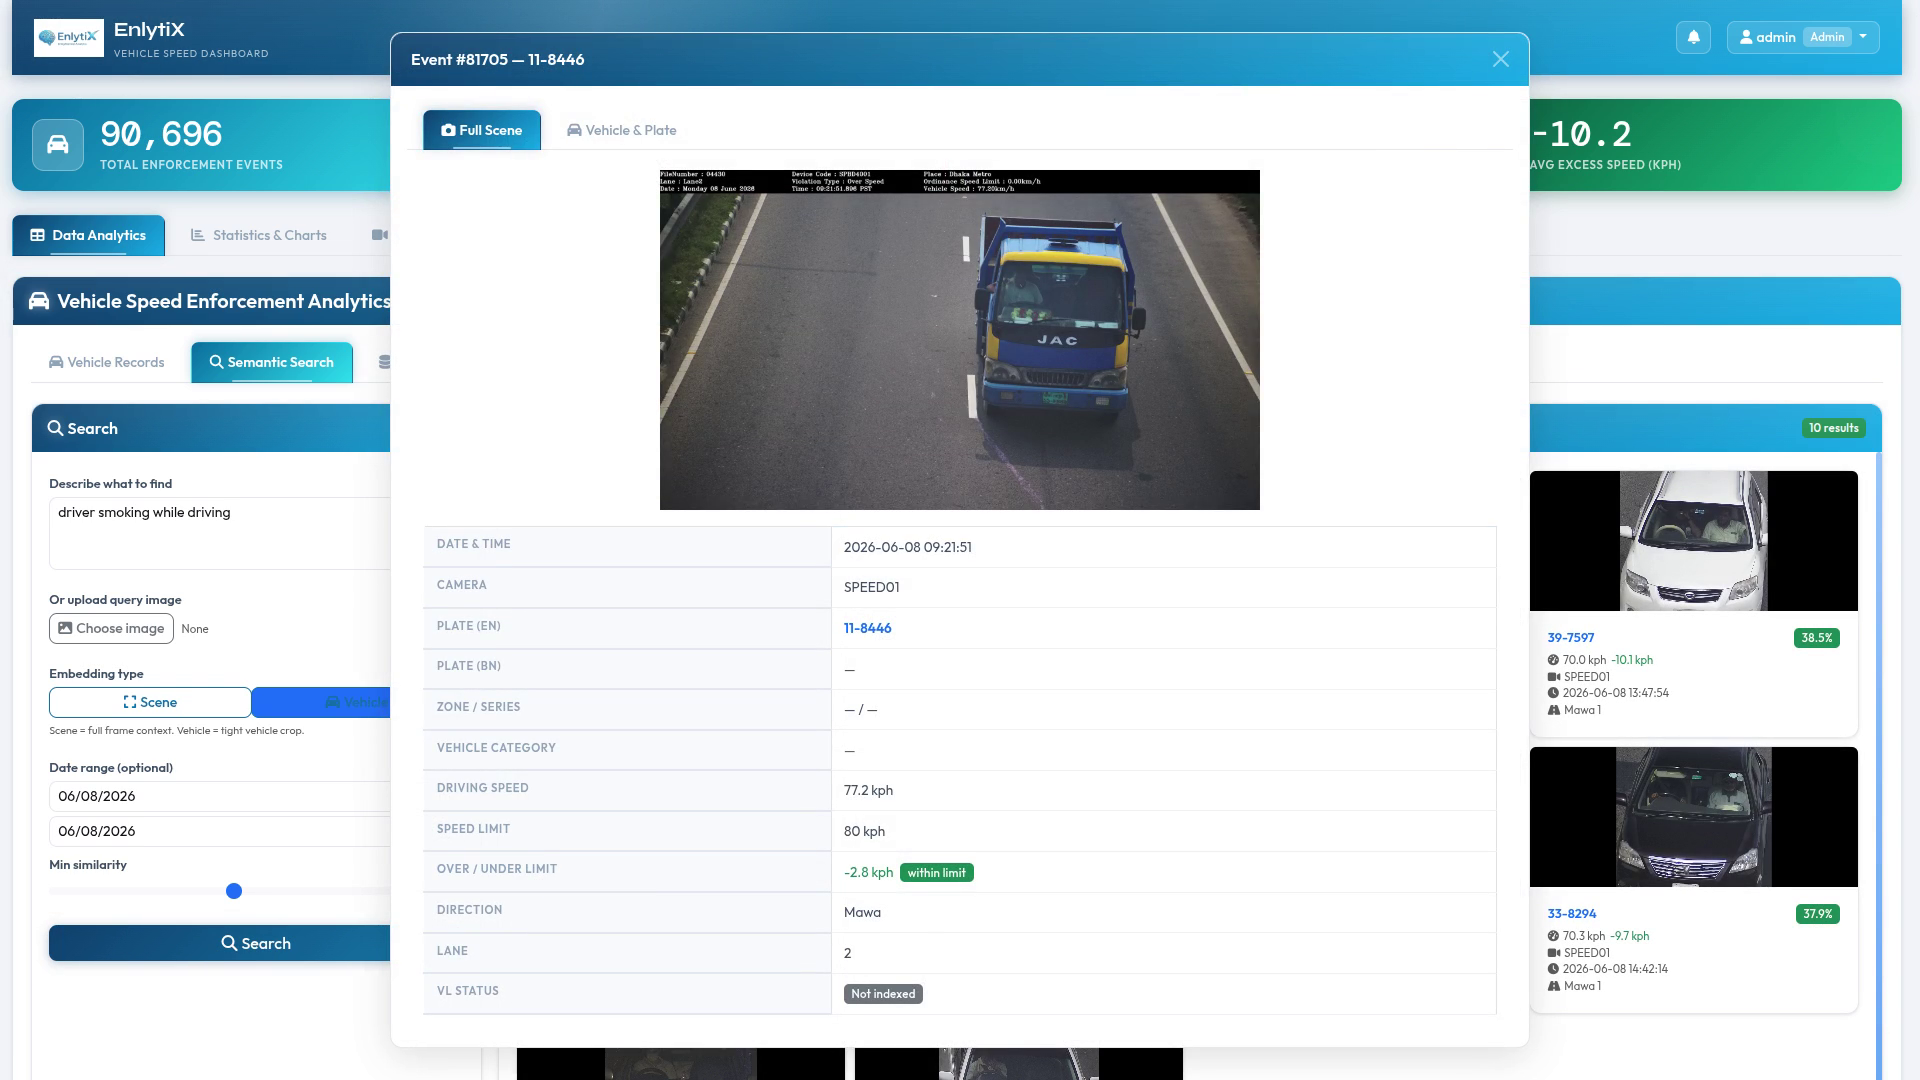
Task: Click the direction value Mawa
Action: click(862, 912)
